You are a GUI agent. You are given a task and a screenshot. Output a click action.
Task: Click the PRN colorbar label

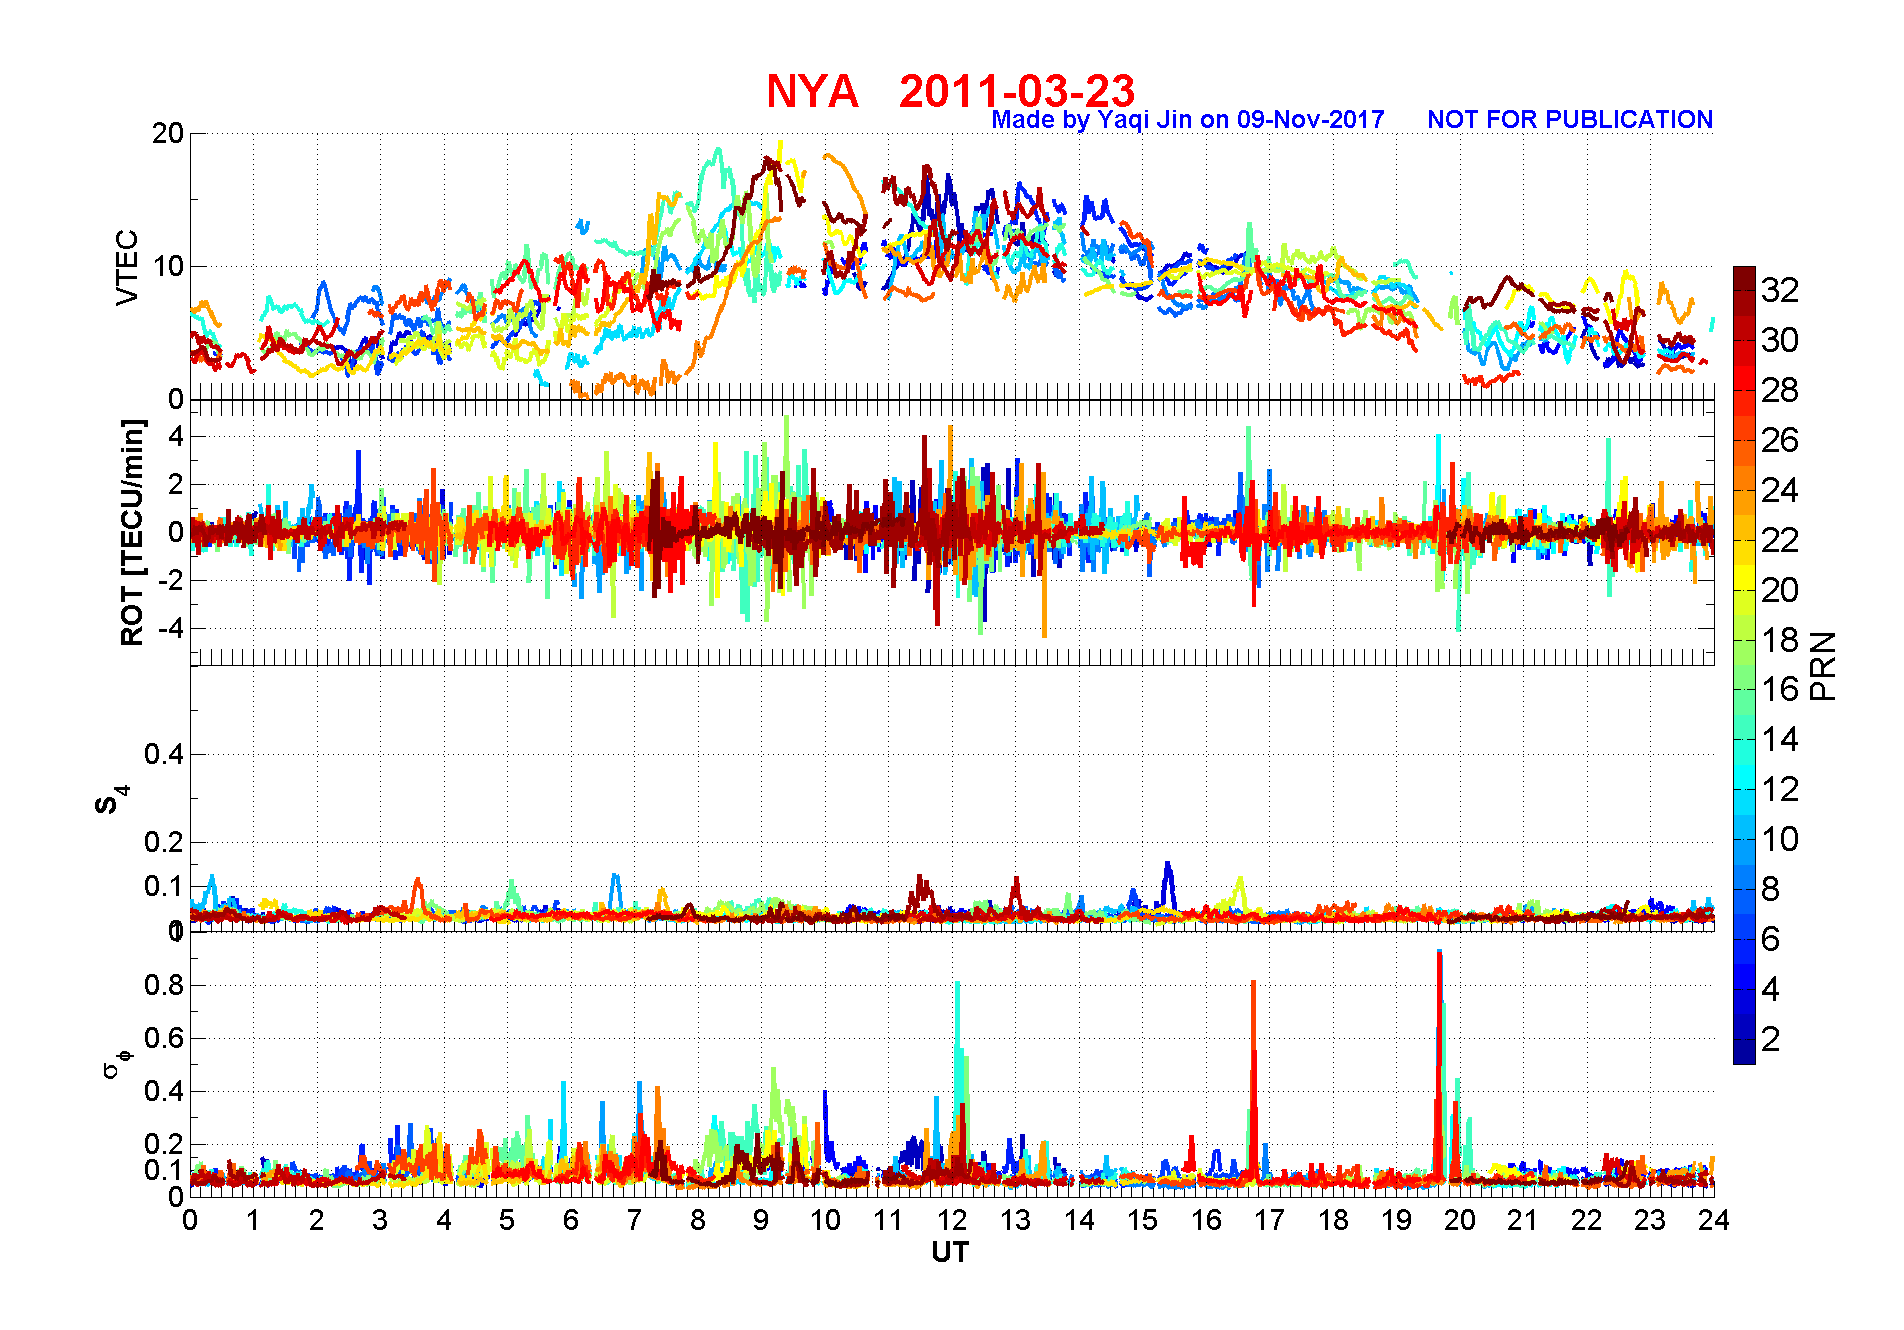click(1823, 665)
